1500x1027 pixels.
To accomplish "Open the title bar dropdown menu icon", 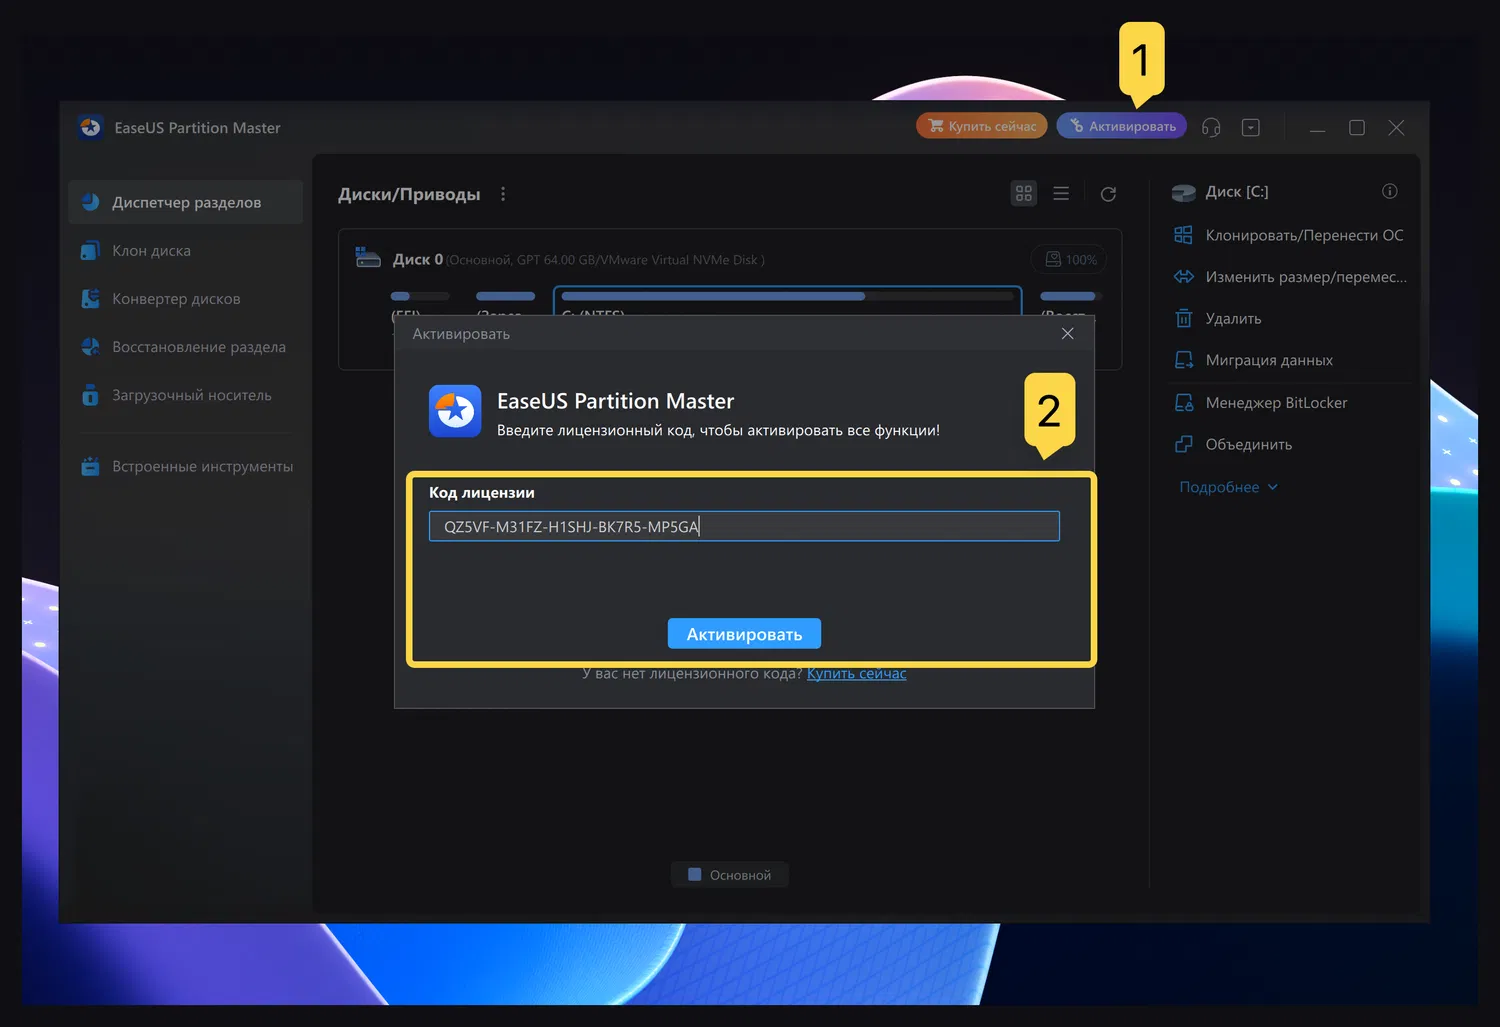I will pyautogui.click(x=1251, y=127).
